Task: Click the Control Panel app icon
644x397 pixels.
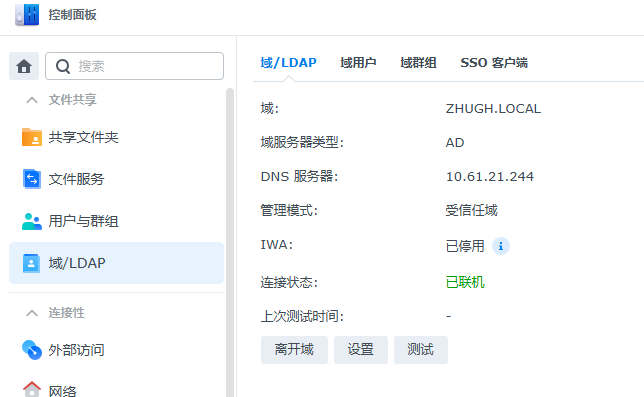Action: tap(27, 15)
